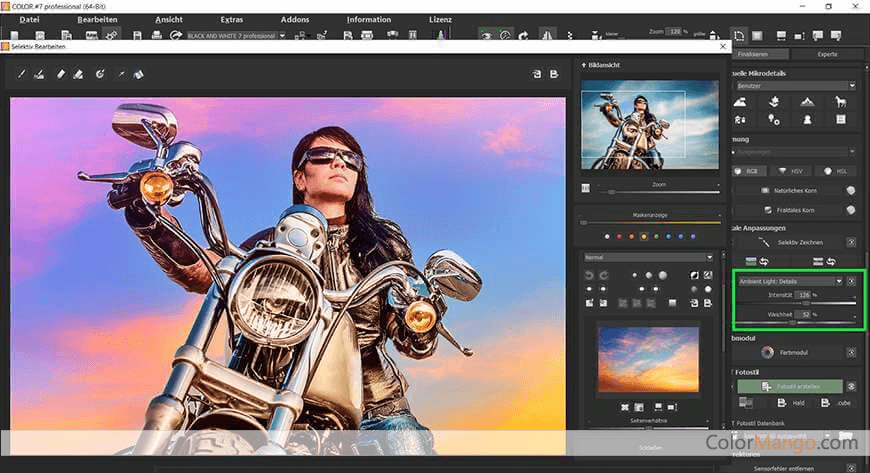
Task: Select the brush tool in Selektiv Bearbeiten toolbar
Action: click(22, 74)
